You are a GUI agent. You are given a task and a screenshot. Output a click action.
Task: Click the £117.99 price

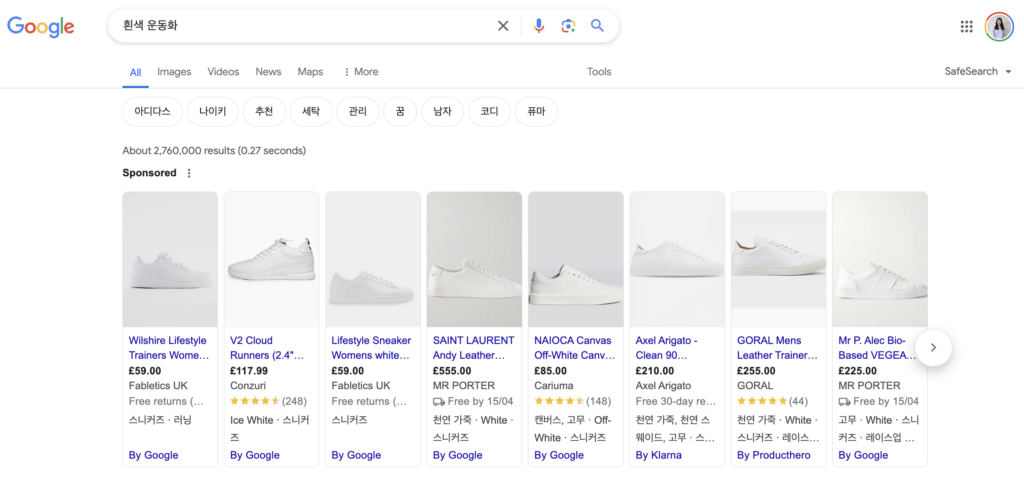[x=249, y=371]
